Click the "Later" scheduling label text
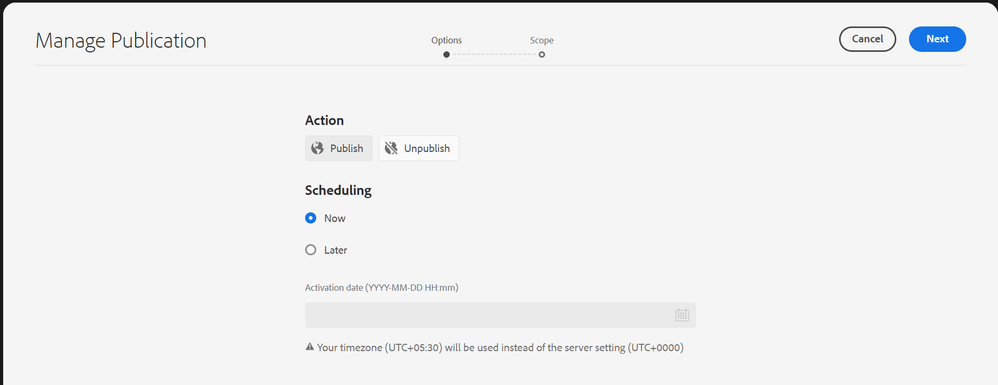This screenshot has width=998, height=385. [335, 250]
